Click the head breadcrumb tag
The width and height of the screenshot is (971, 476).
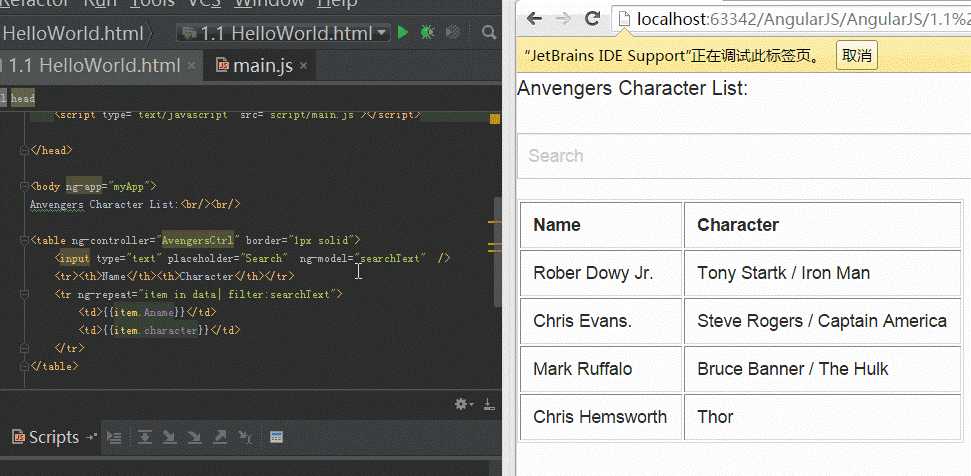23,98
